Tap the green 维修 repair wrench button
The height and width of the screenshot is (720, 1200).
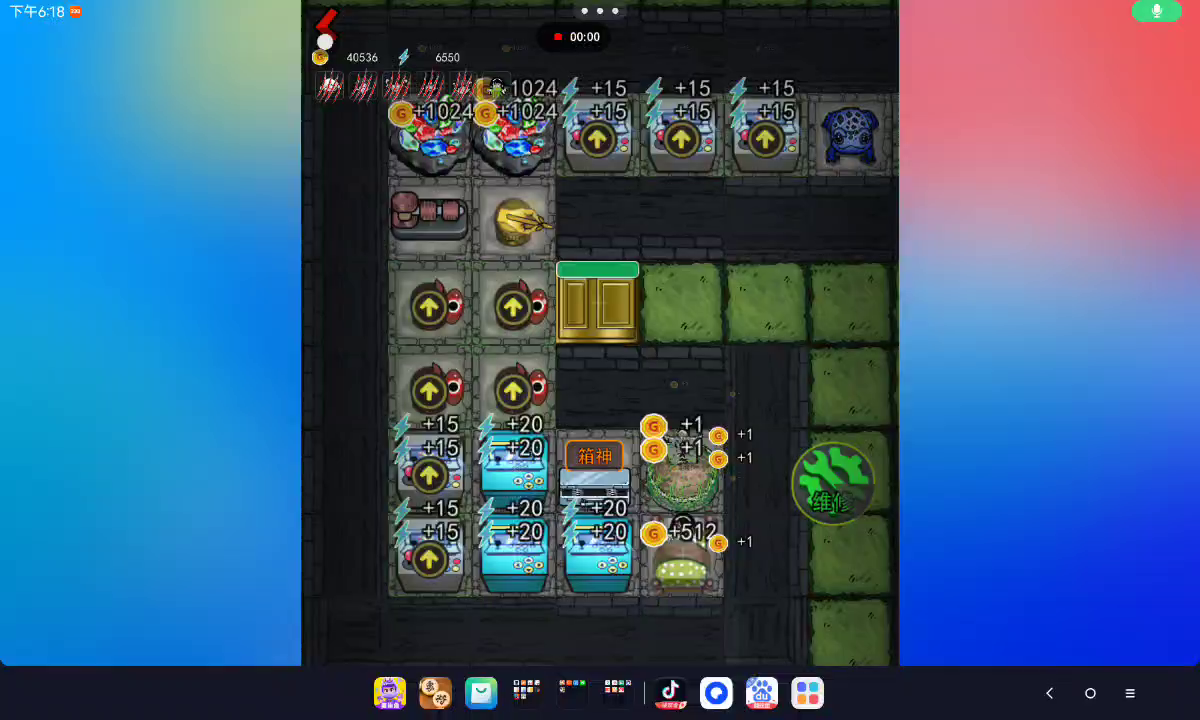pyautogui.click(x=832, y=484)
